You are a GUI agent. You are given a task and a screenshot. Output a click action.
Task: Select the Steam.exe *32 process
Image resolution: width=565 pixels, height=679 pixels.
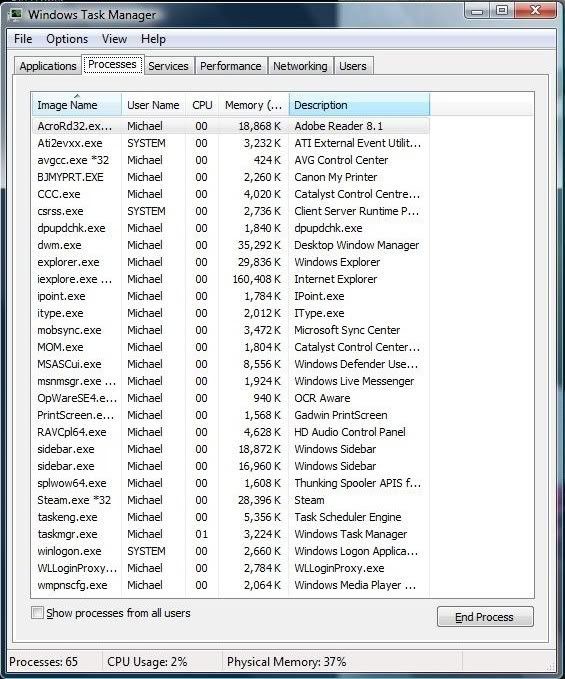point(231,500)
